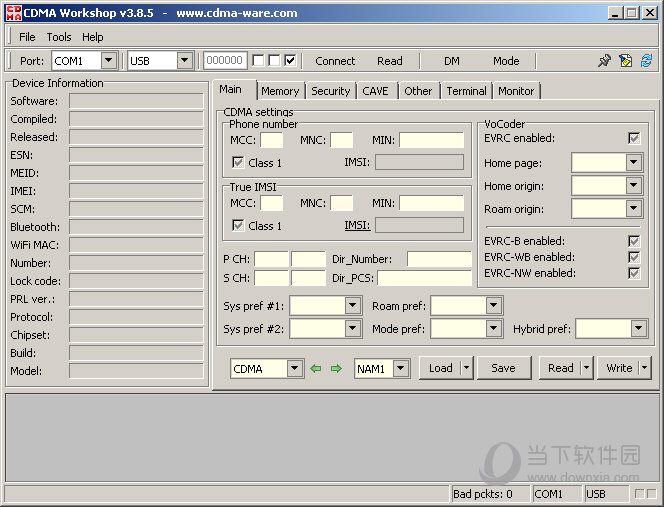Click the green left arrow icon
The width and height of the screenshot is (664, 507).
click(315, 368)
